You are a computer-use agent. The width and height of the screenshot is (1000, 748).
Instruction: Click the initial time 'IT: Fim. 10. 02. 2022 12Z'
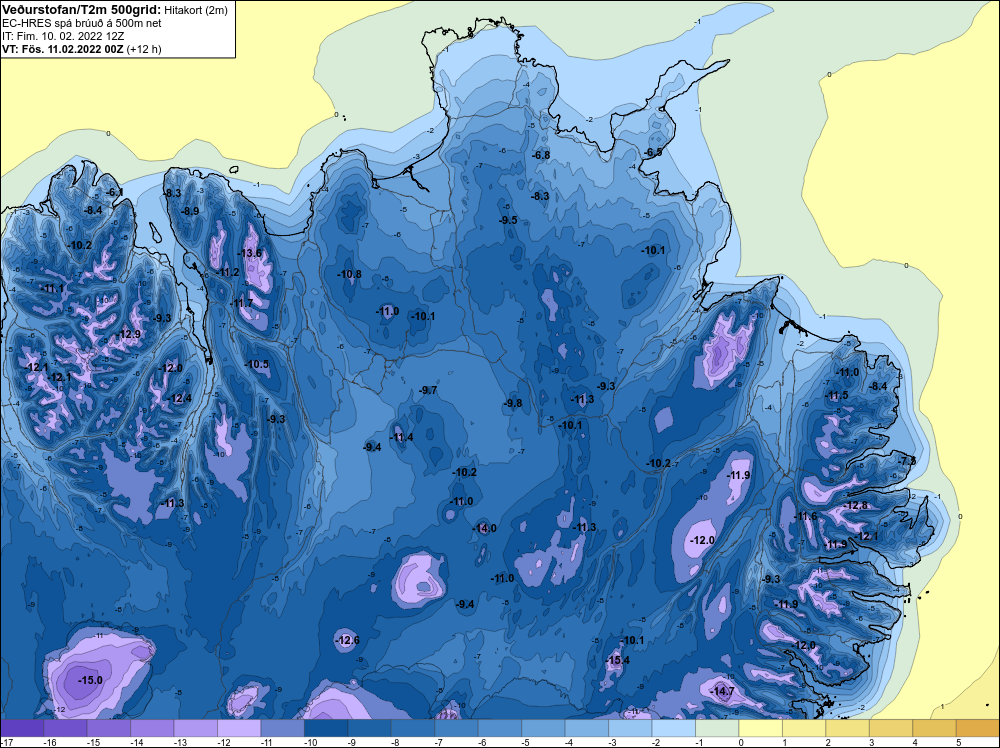pyautogui.click(x=64, y=36)
